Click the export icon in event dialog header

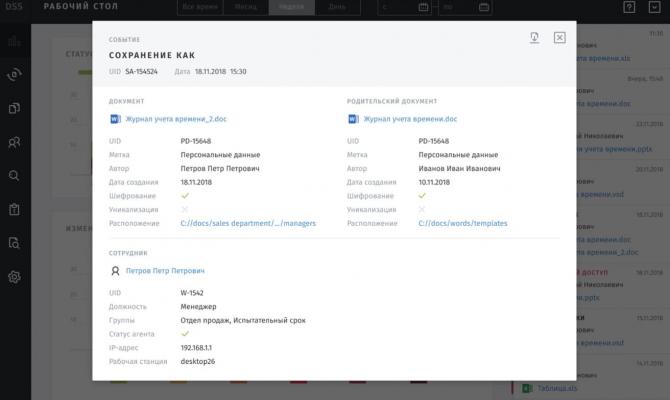tap(534, 38)
